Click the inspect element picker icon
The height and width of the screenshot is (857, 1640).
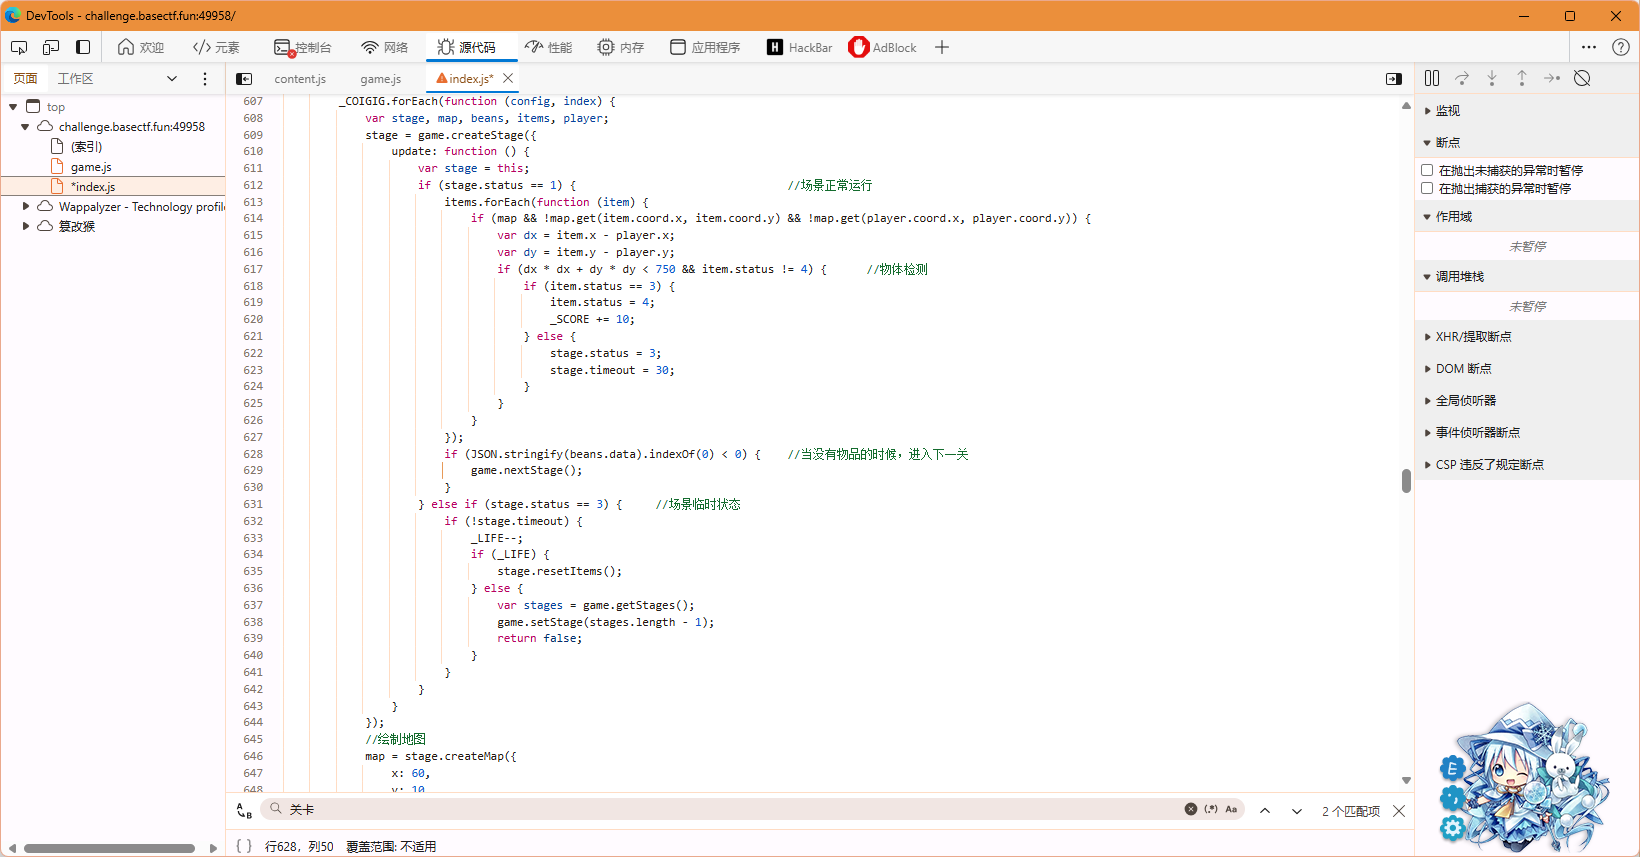click(19, 47)
